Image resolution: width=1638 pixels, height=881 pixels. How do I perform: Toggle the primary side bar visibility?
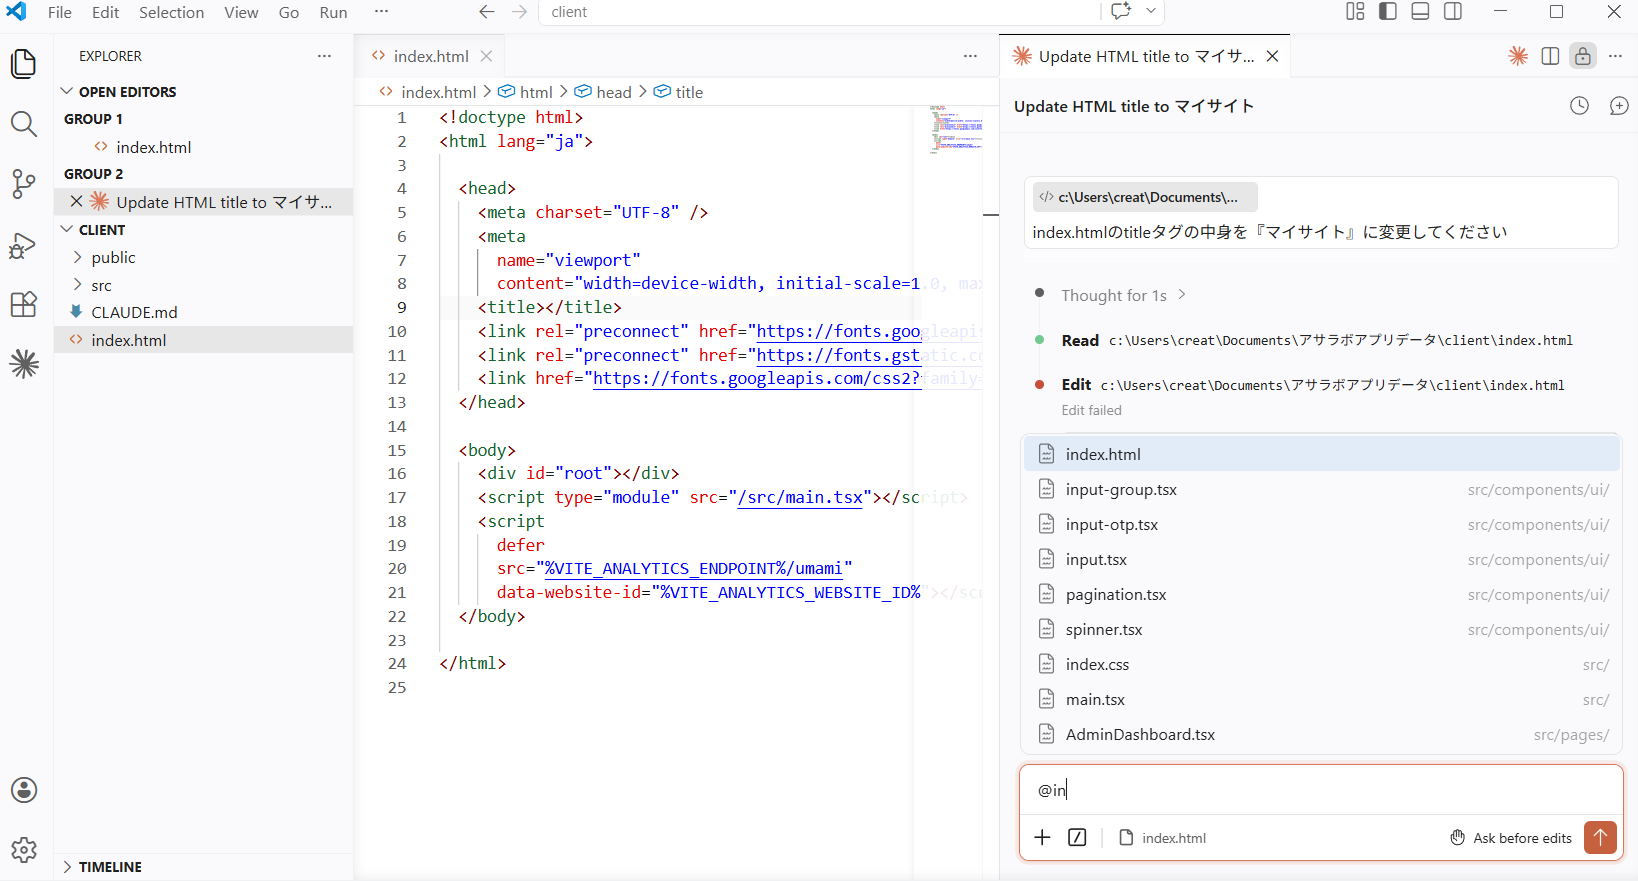1388,12
